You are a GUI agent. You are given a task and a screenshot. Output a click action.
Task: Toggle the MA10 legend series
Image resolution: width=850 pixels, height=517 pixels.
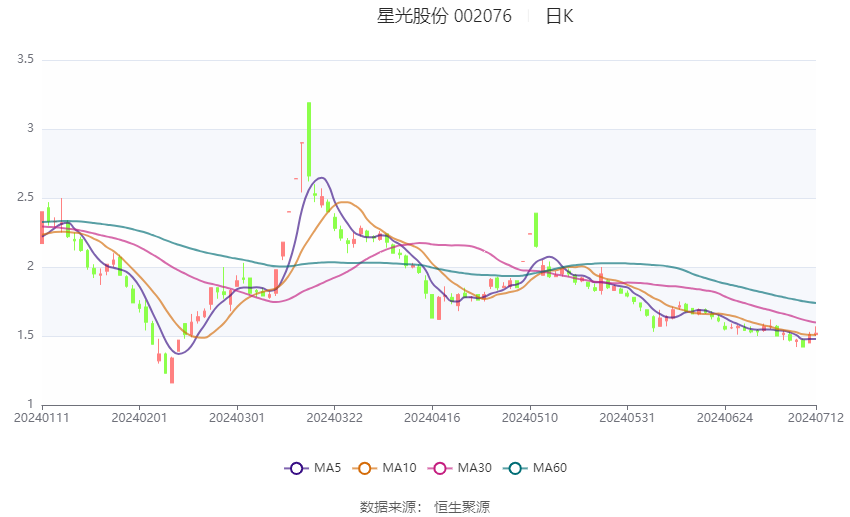pyautogui.click(x=384, y=468)
